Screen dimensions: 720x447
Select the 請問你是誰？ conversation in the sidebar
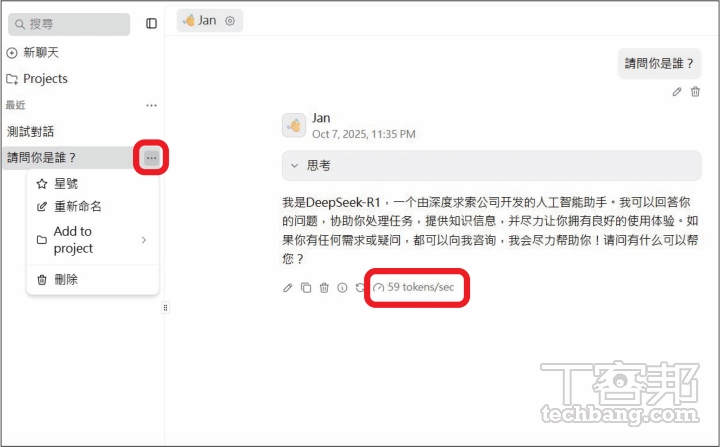coord(69,158)
